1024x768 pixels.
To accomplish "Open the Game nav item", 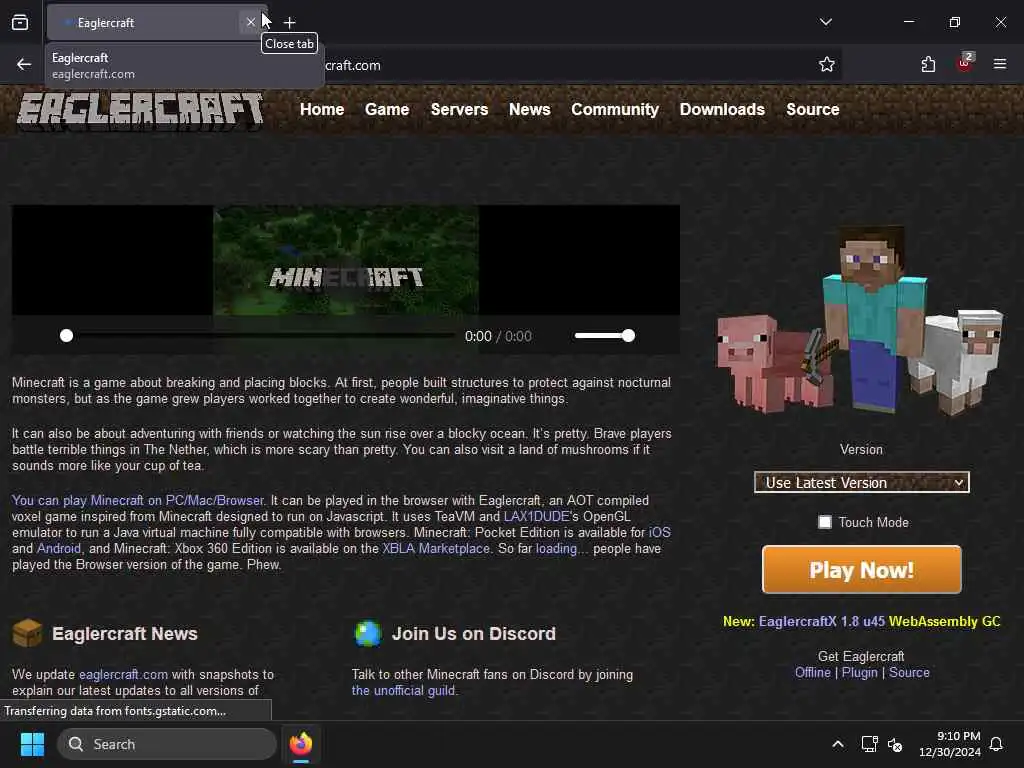I will coord(387,109).
